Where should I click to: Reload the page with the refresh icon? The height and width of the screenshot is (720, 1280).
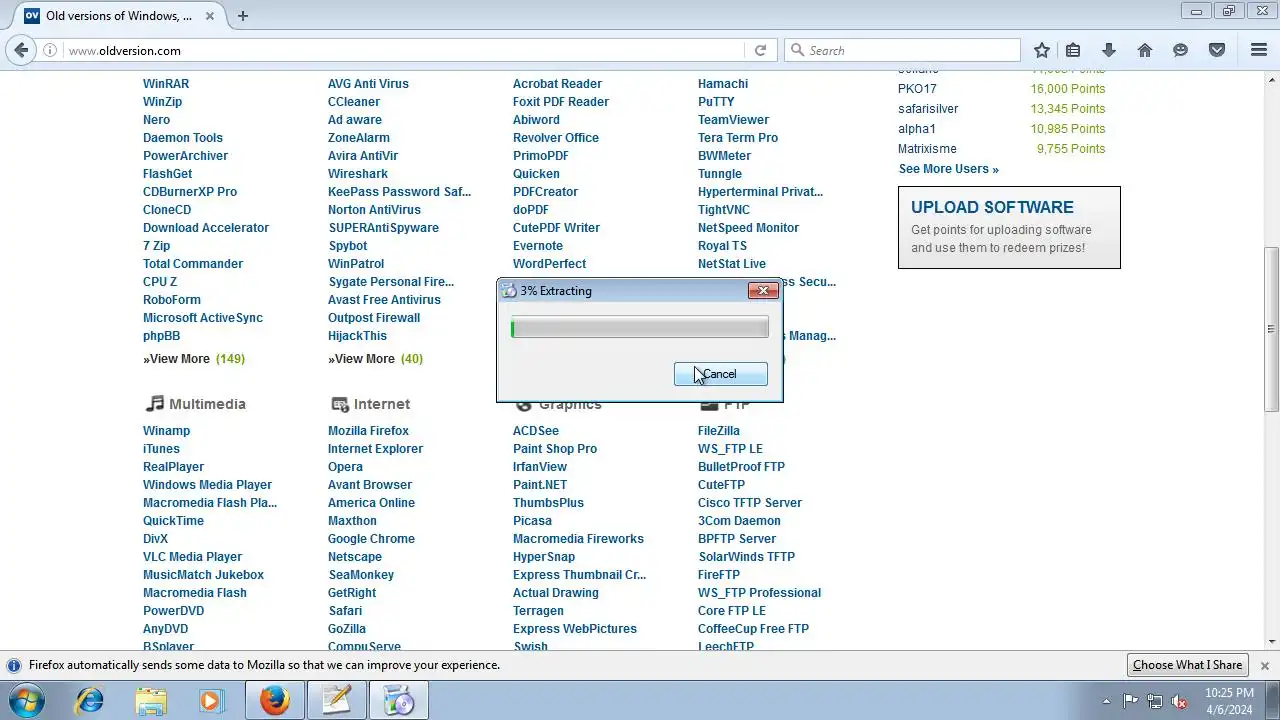(760, 50)
